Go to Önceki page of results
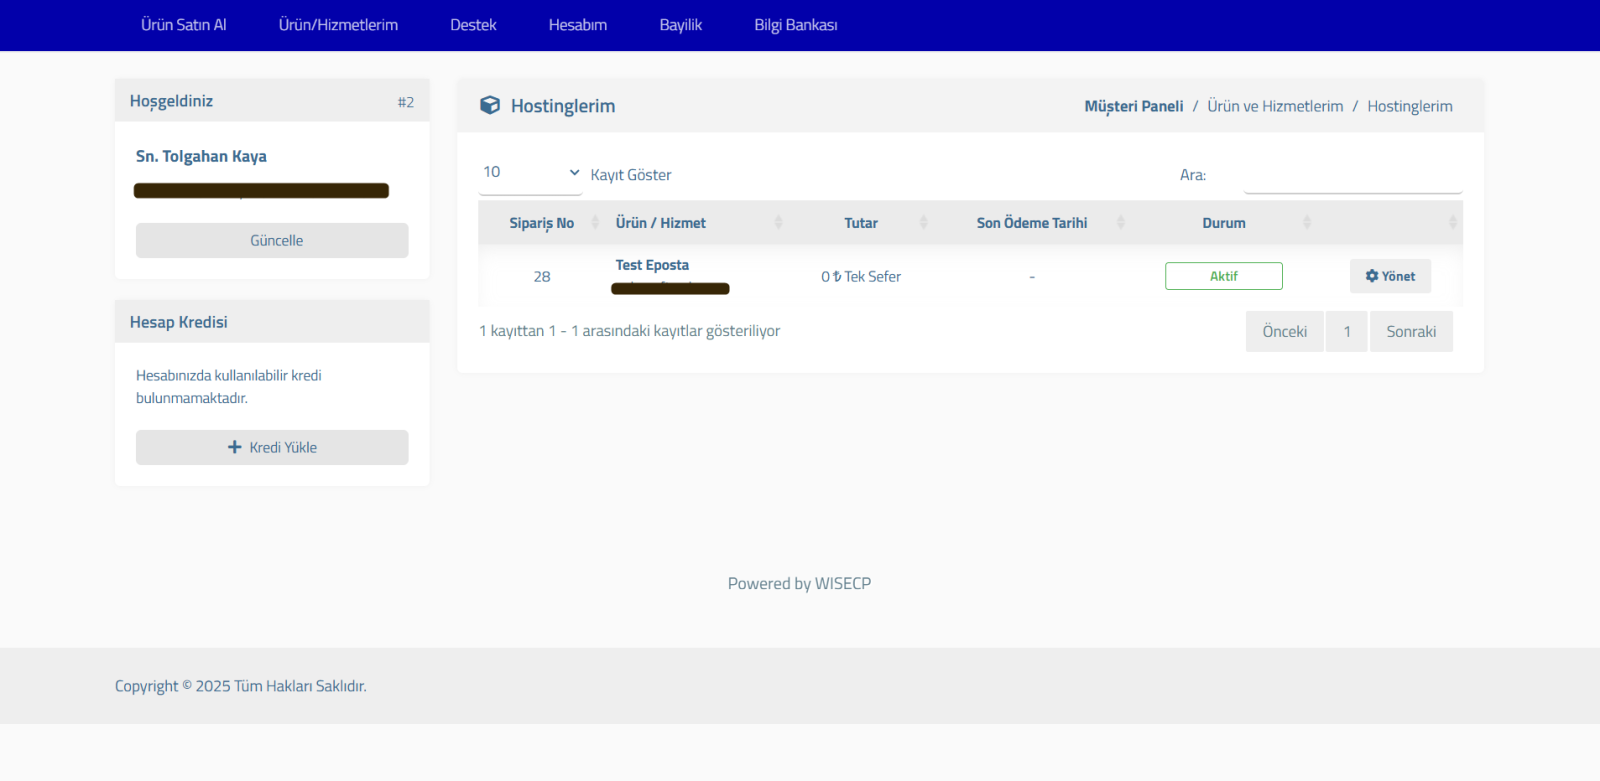Viewport: 1600px width, 781px height. 1284,332
